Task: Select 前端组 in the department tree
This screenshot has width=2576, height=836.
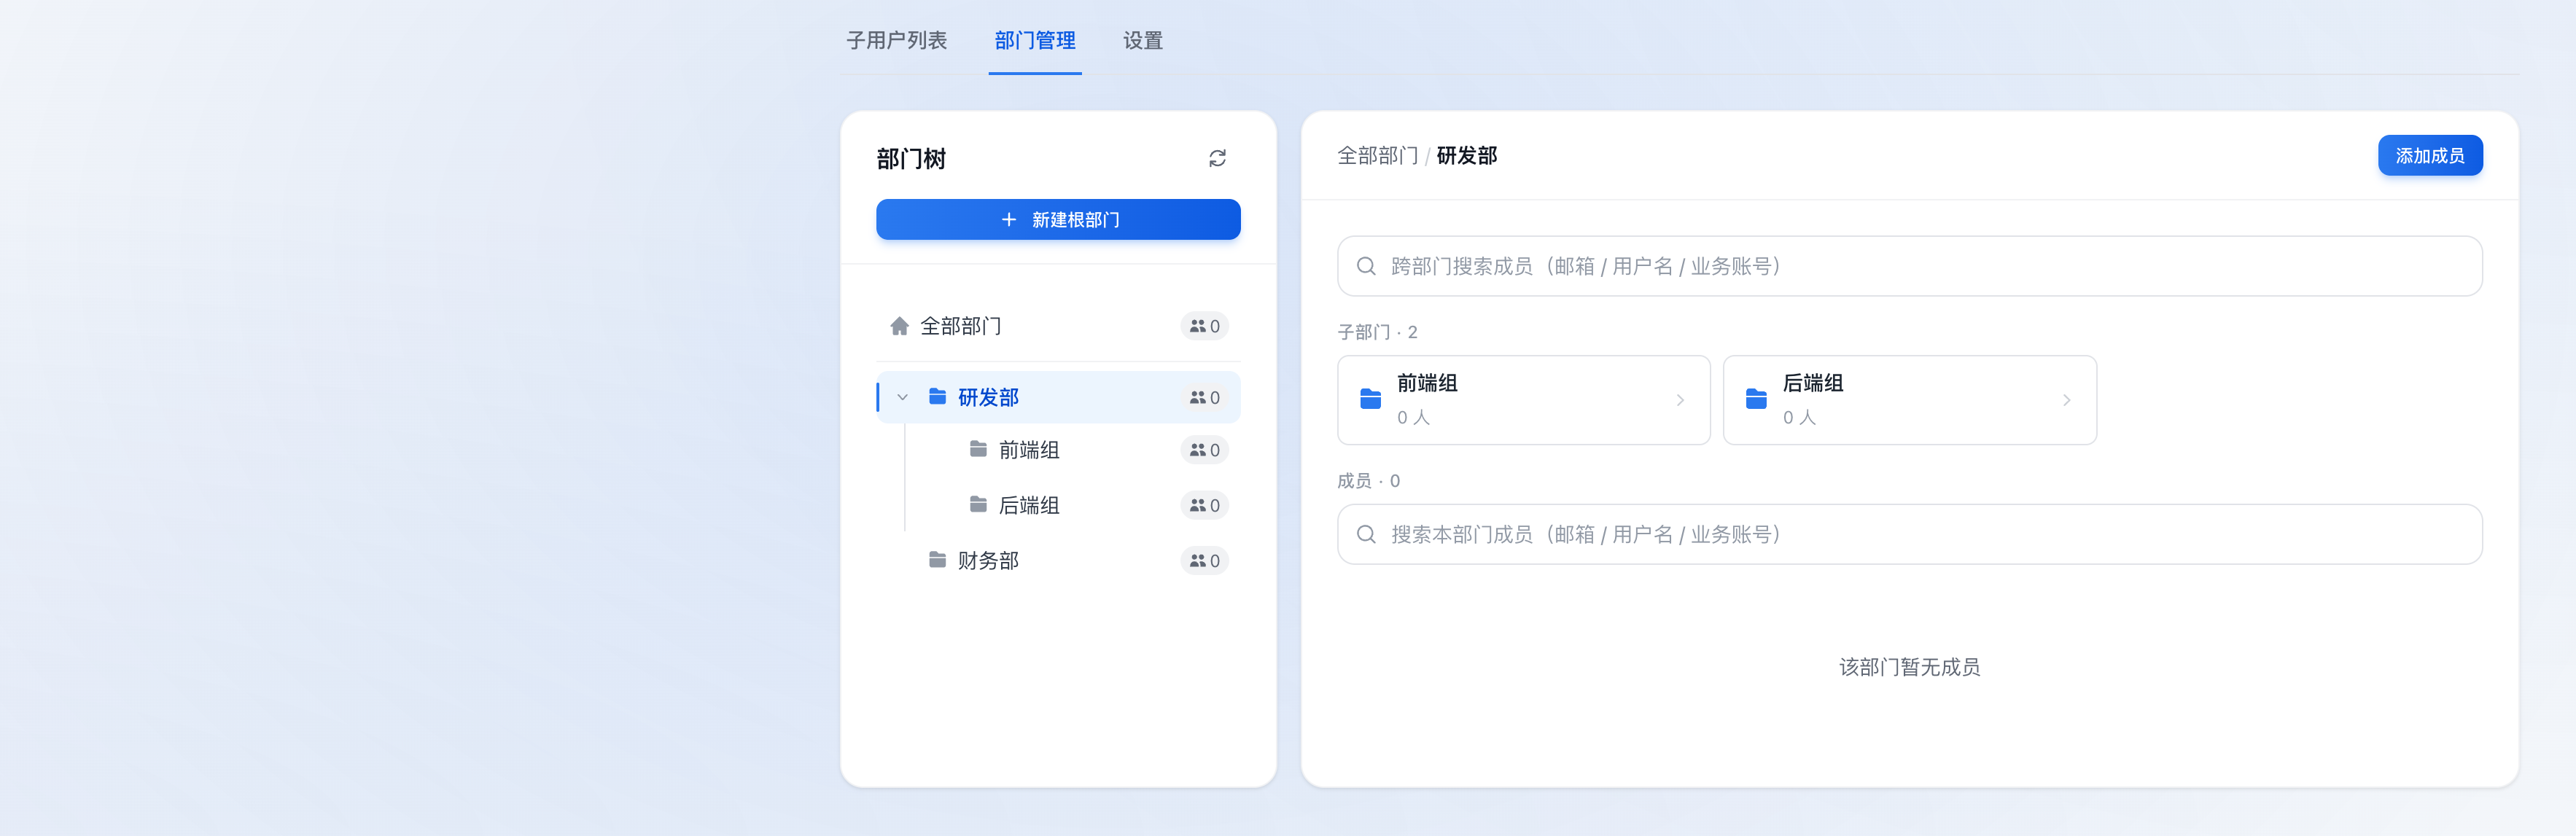Action: 1078,450
